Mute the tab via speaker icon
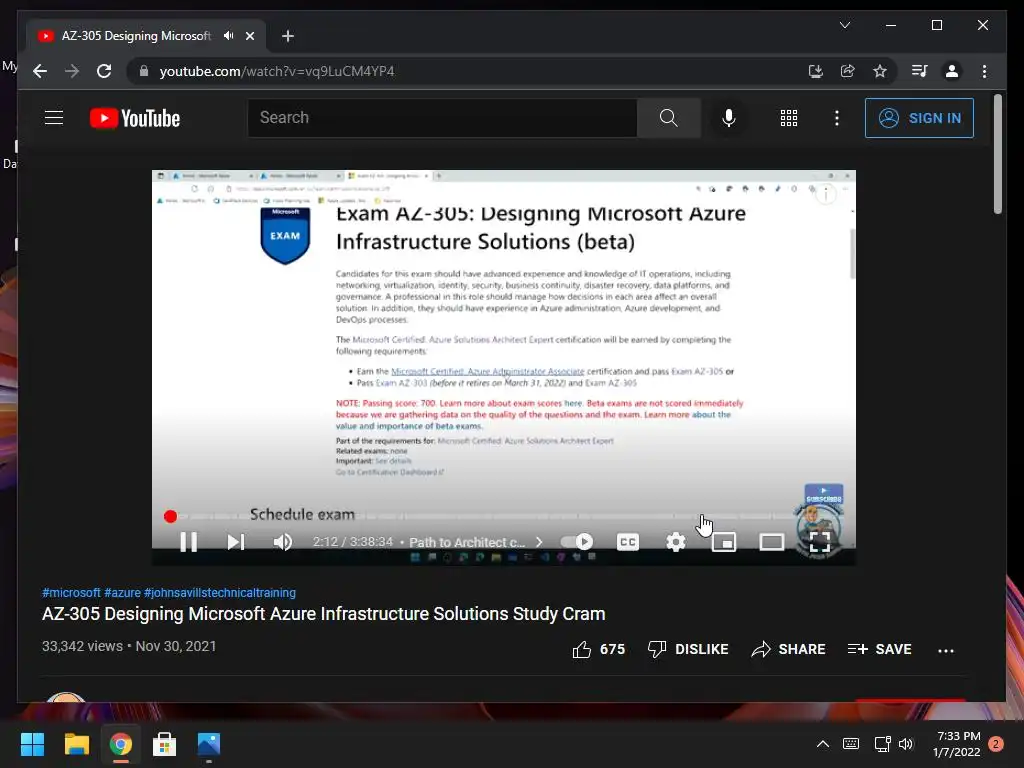Viewport: 1024px width, 768px height. click(228, 36)
